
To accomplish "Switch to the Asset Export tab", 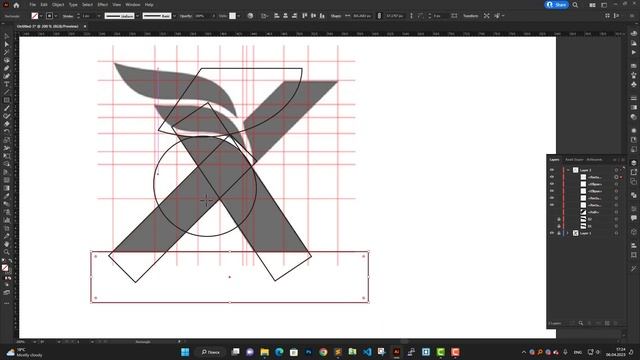I will click(574, 160).
